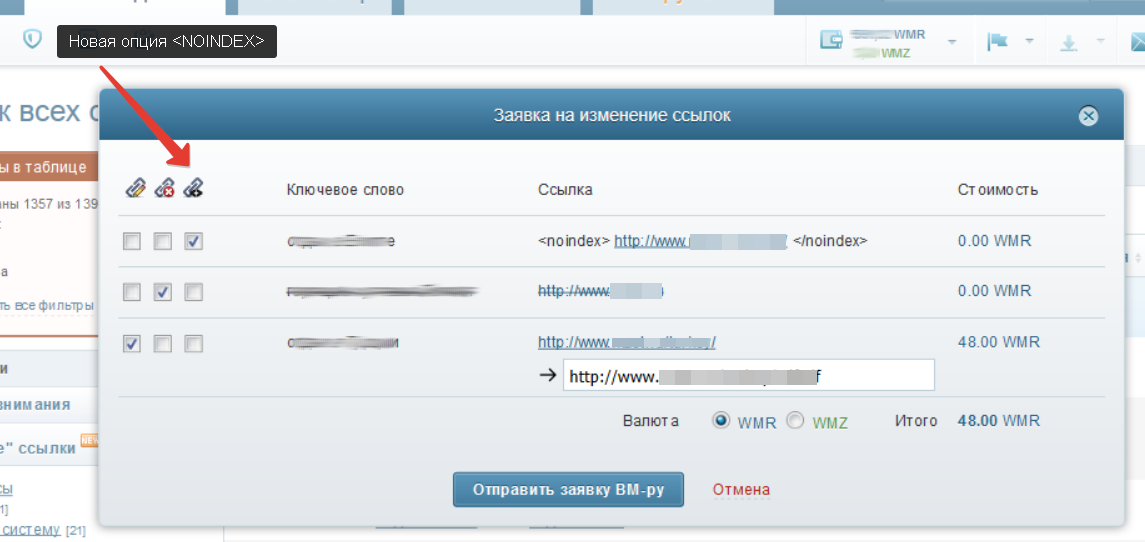1145x542 pixels.
Task: Select WMR currency radio button
Action: 721,421
